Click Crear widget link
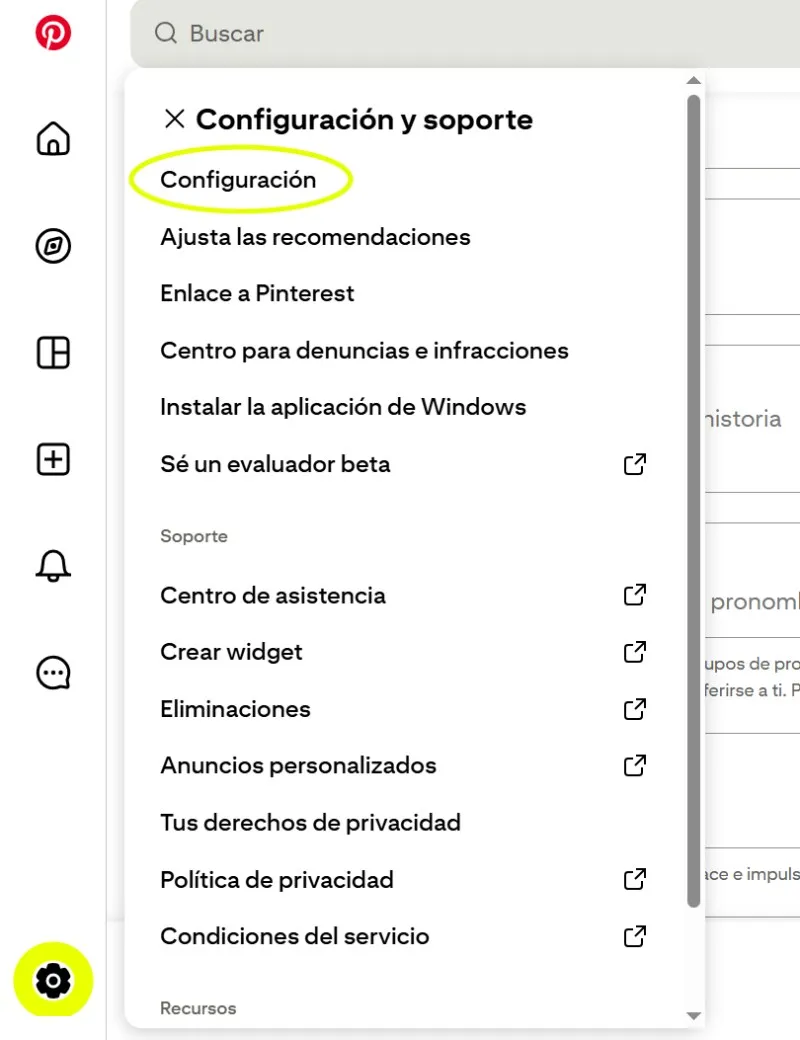The height and width of the screenshot is (1040, 800). (231, 652)
